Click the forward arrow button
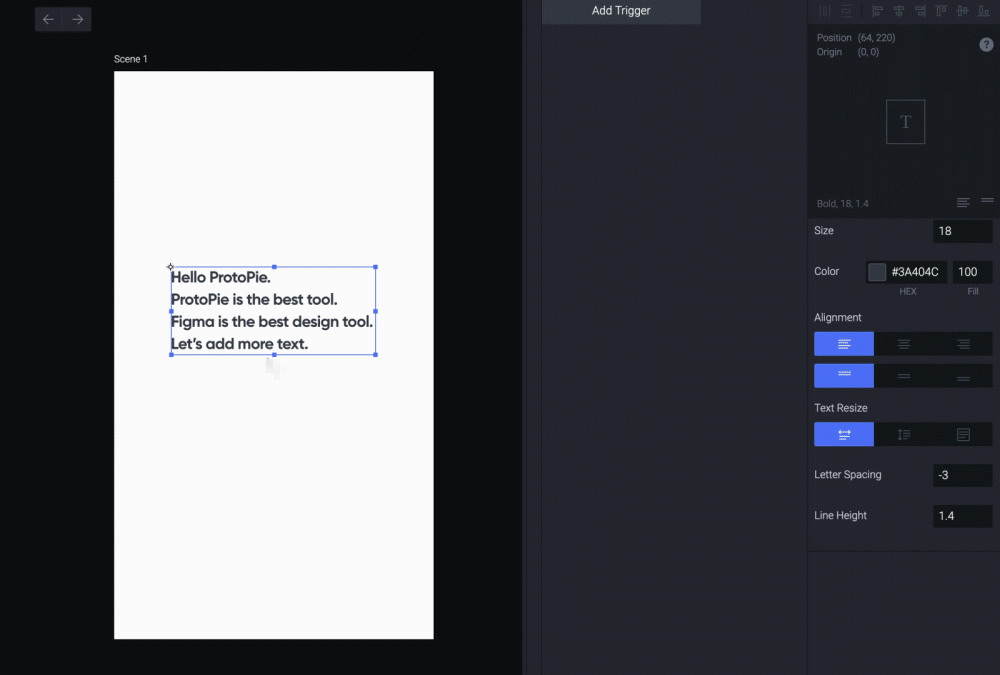The image size is (1000, 675). [77, 20]
